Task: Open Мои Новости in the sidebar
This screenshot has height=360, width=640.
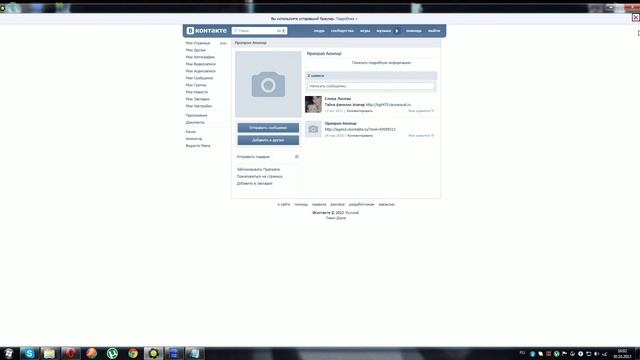Action: [197, 92]
